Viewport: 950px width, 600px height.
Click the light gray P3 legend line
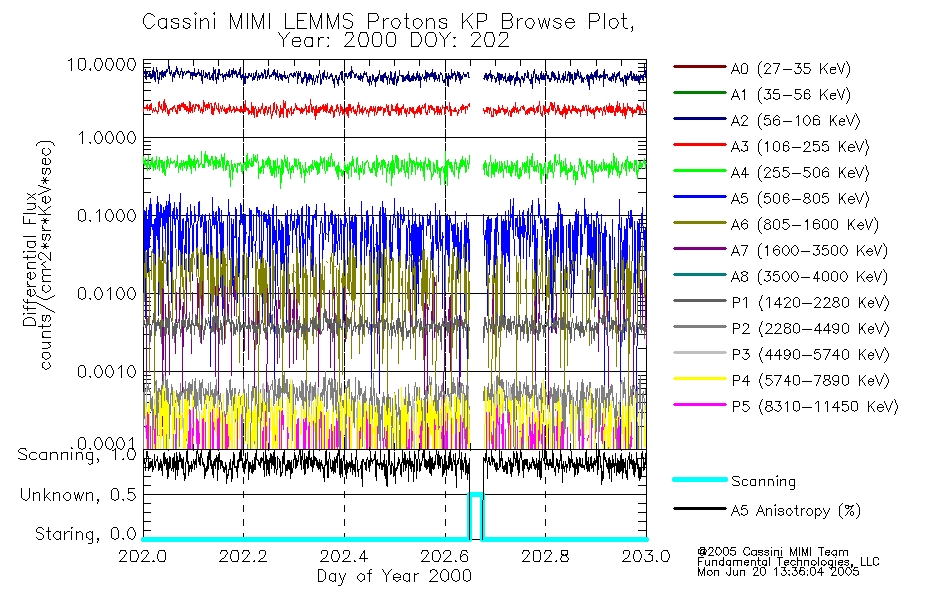click(x=699, y=352)
